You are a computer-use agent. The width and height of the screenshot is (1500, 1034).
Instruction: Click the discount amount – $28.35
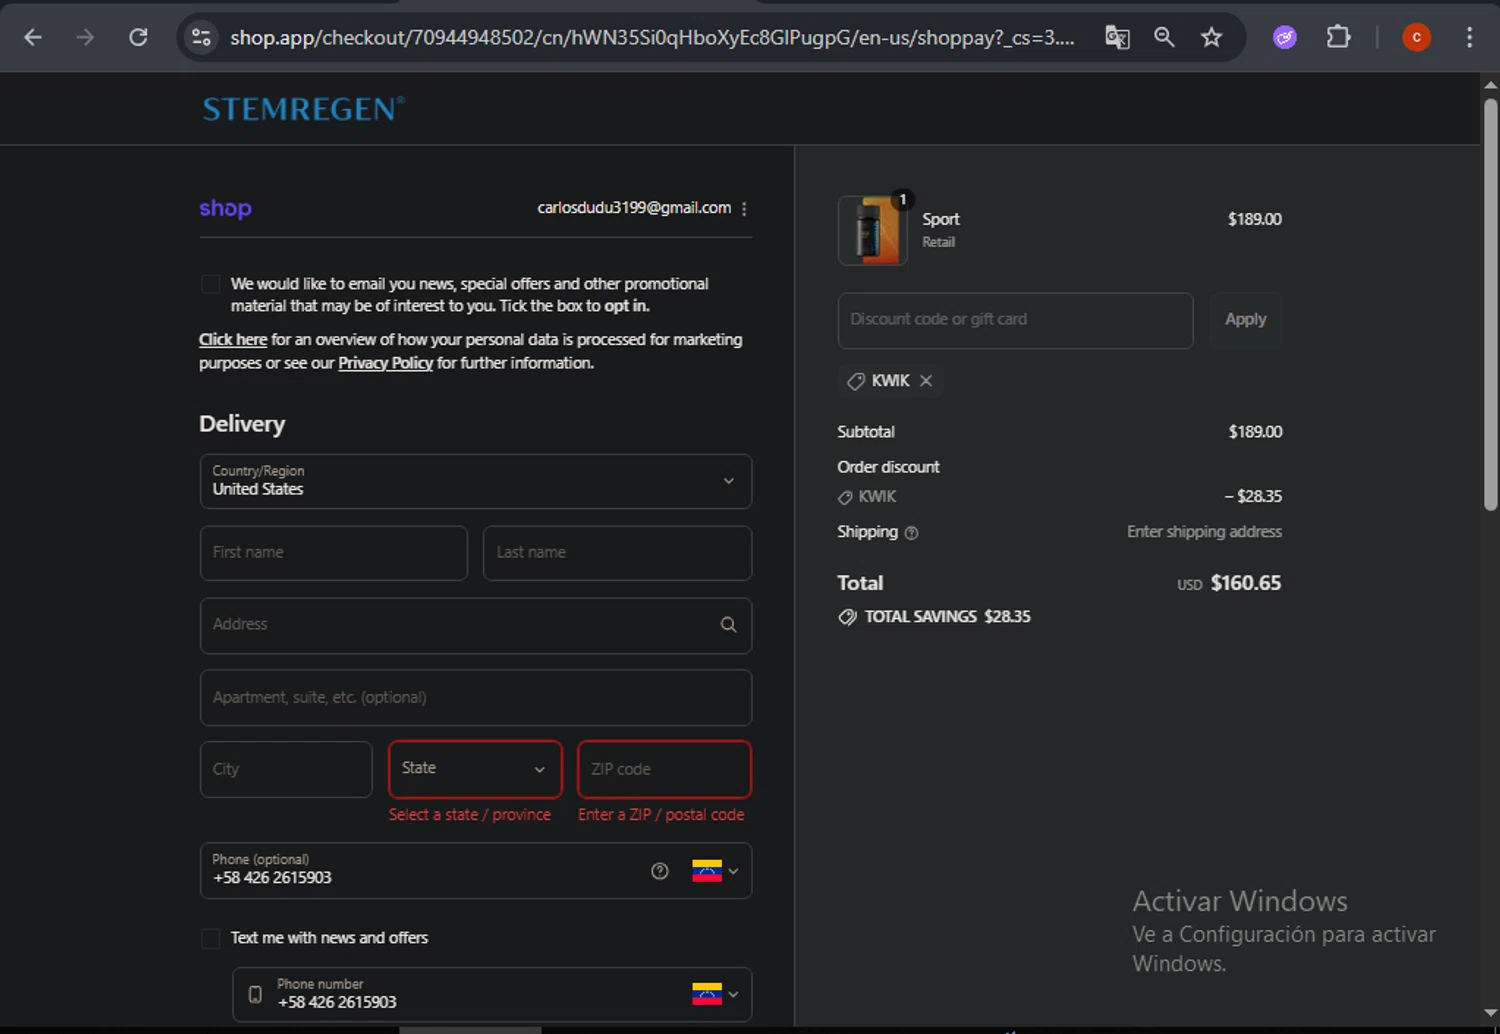(1253, 496)
